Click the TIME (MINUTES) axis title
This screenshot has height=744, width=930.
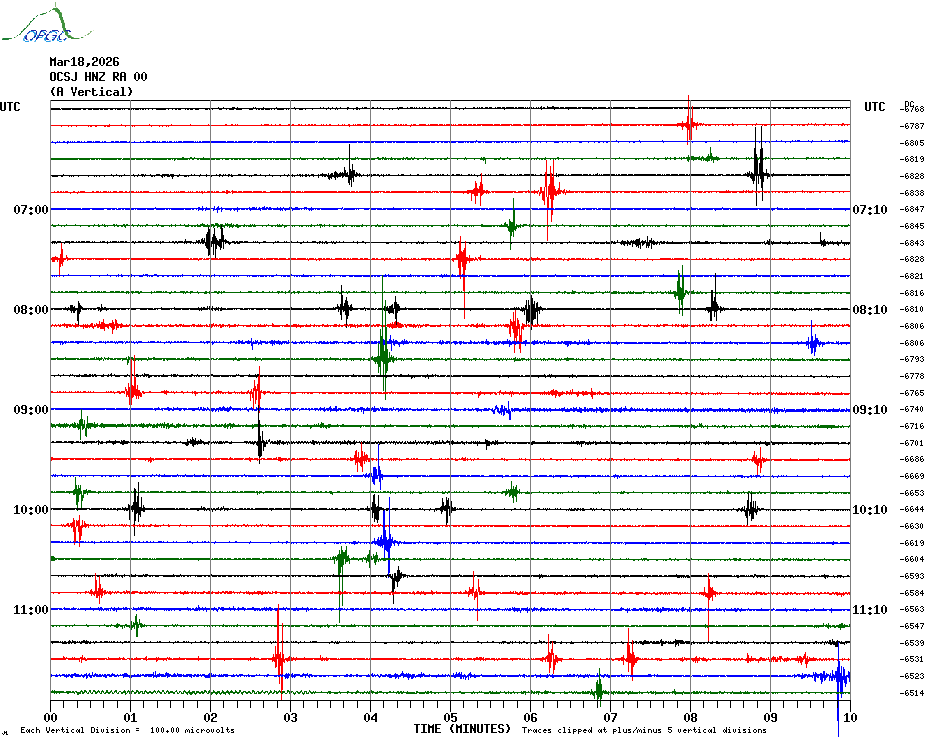pos(462,729)
